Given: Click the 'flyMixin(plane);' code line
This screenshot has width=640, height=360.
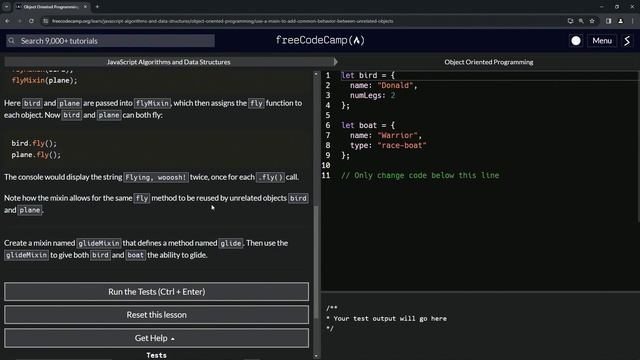Looking at the screenshot, I should pyautogui.click(x=44, y=80).
